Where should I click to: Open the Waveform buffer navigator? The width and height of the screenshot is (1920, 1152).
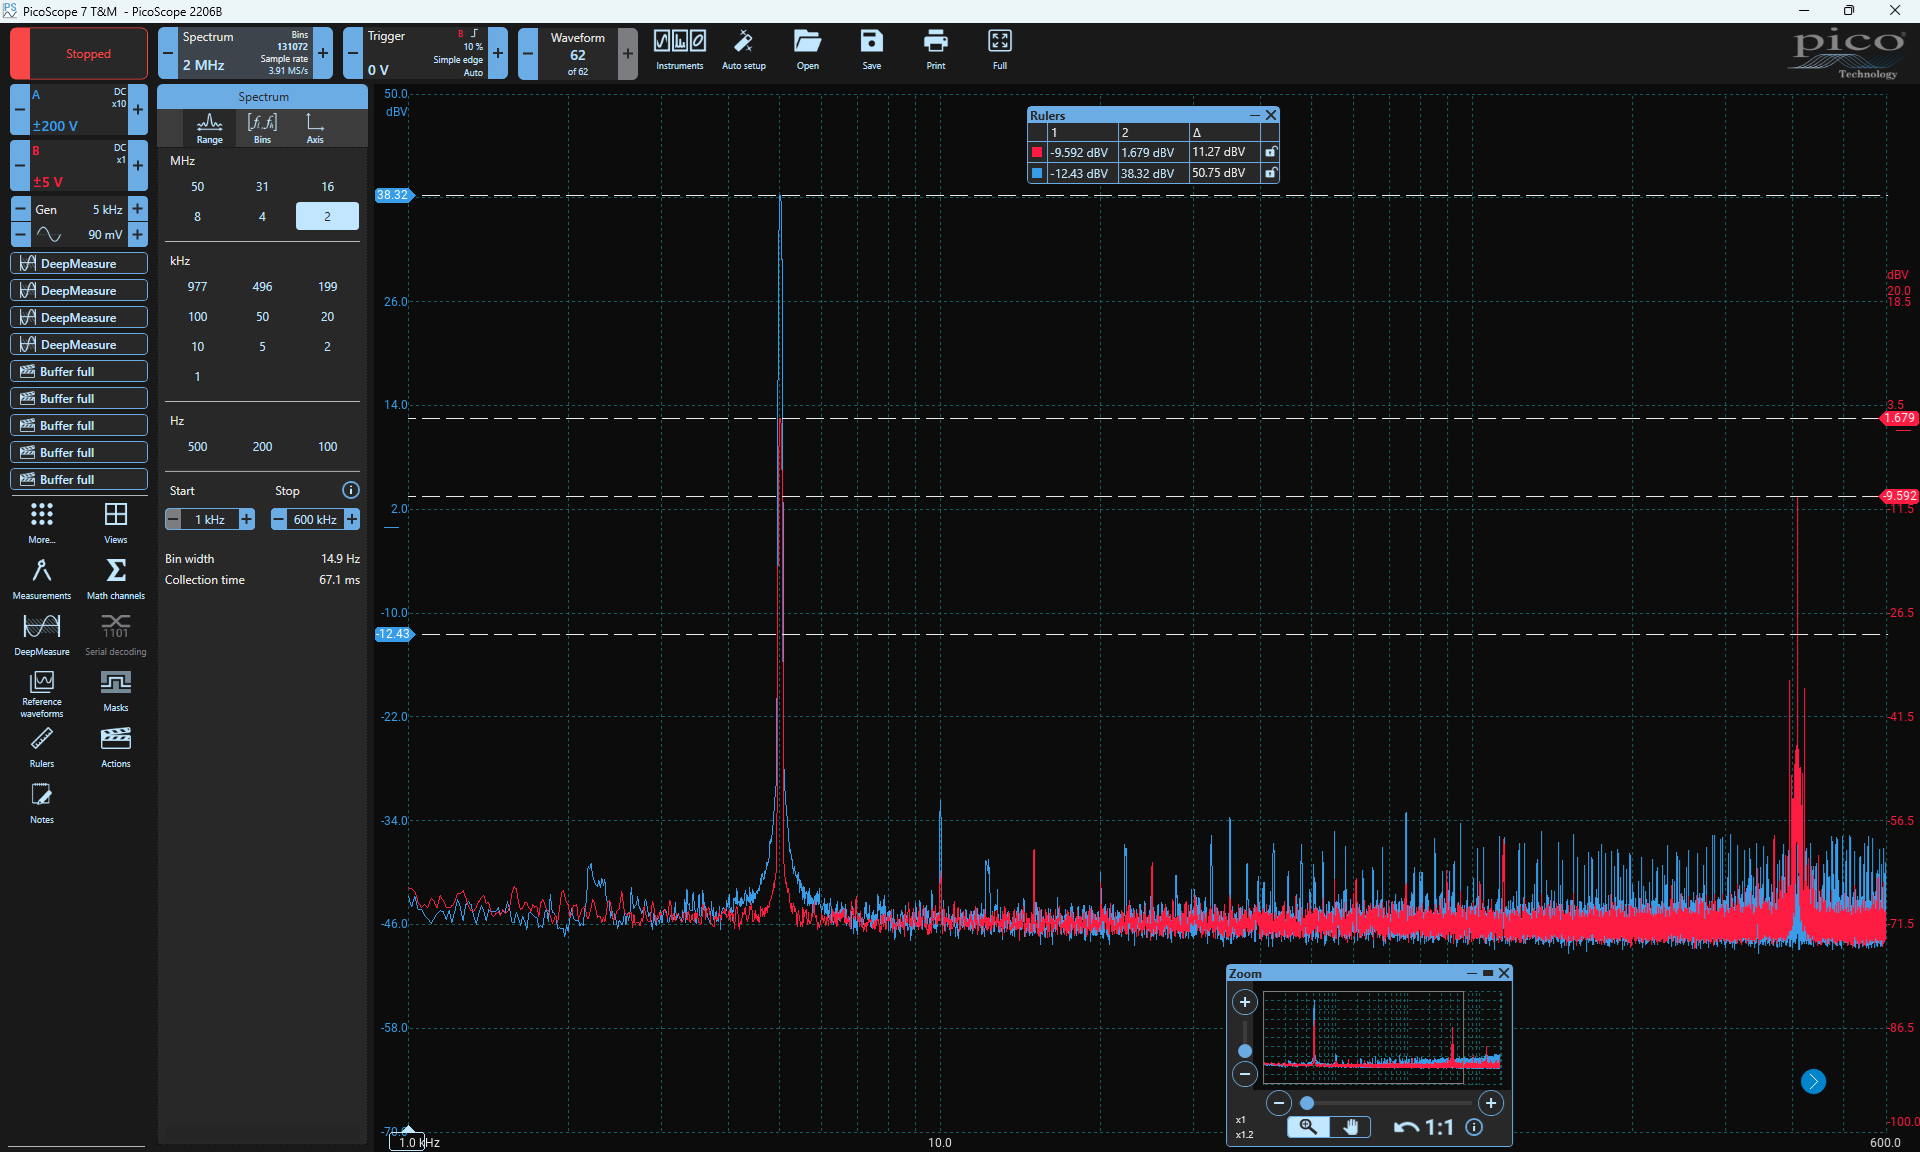(x=578, y=54)
